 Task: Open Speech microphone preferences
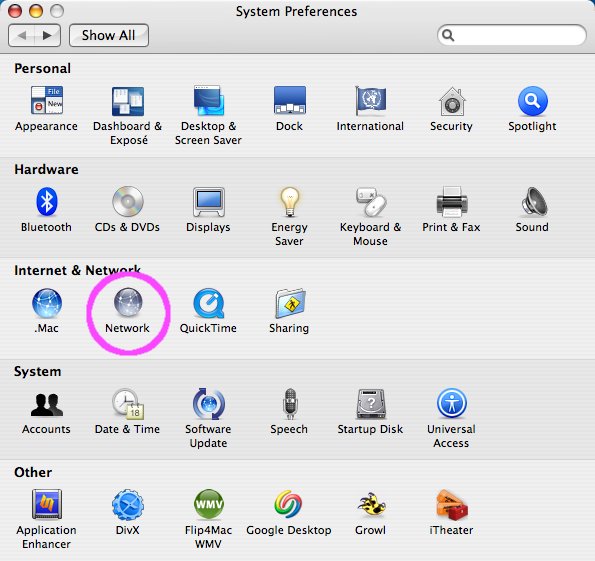click(x=290, y=403)
